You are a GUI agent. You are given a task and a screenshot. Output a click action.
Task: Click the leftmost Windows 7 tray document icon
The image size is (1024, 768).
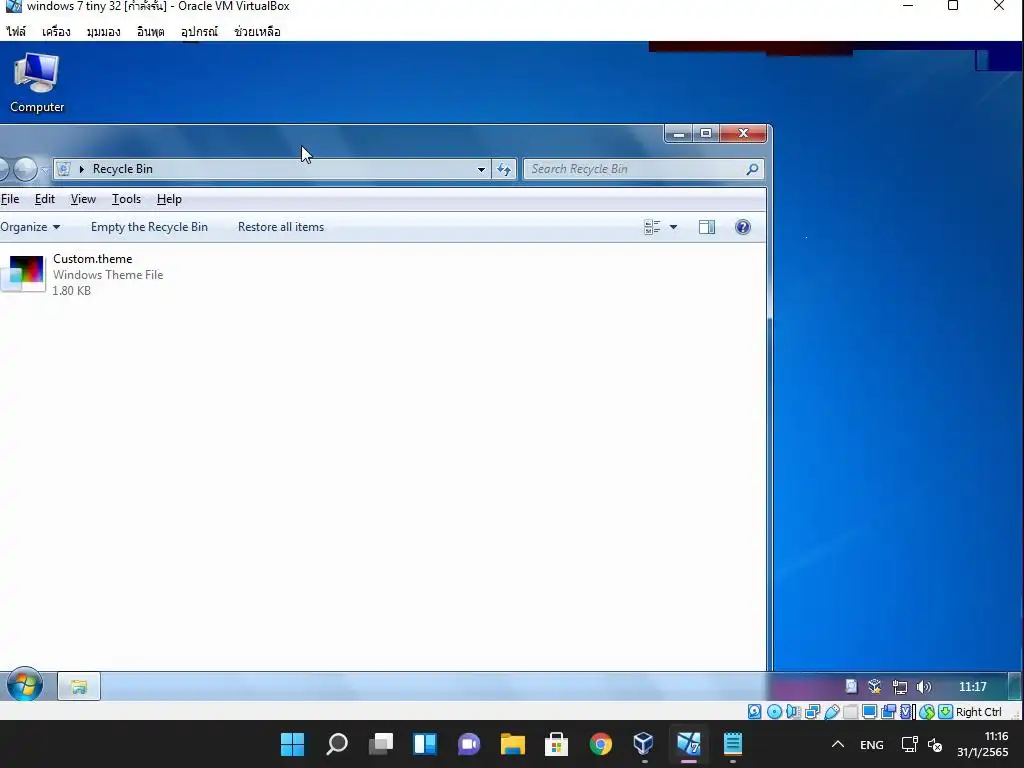point(851,686)
